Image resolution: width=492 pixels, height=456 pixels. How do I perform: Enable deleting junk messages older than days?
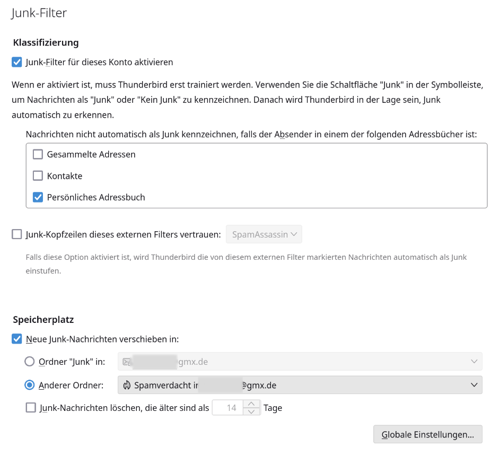tap(31, 407)
